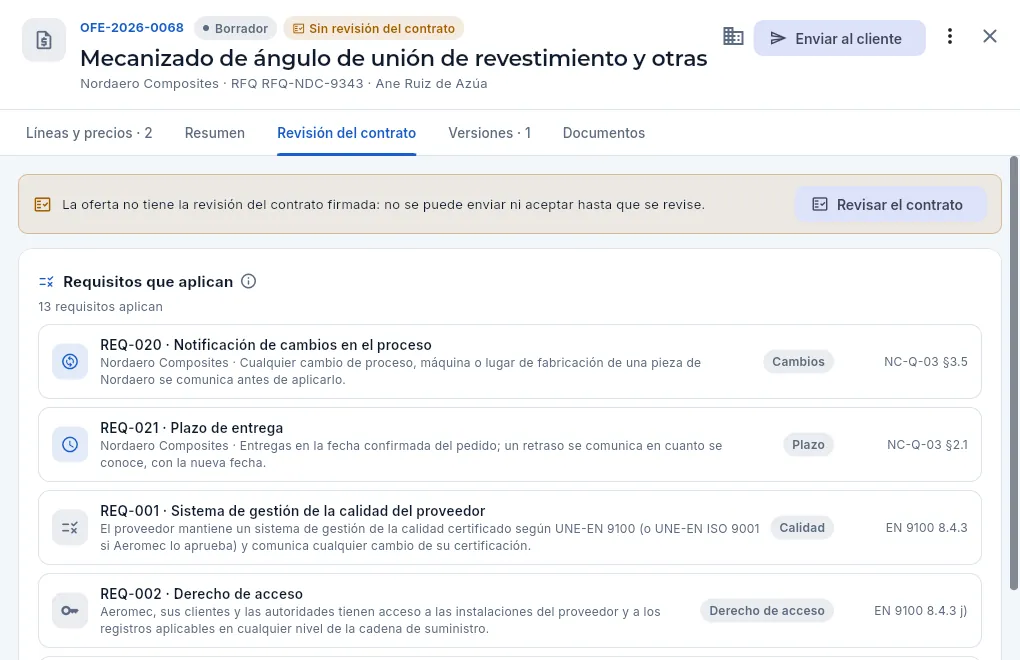Screen dimensions: 1020x660
Task: Click reference EN 9100 8.4.3 on REQ-001
Action: coord(926,528)
